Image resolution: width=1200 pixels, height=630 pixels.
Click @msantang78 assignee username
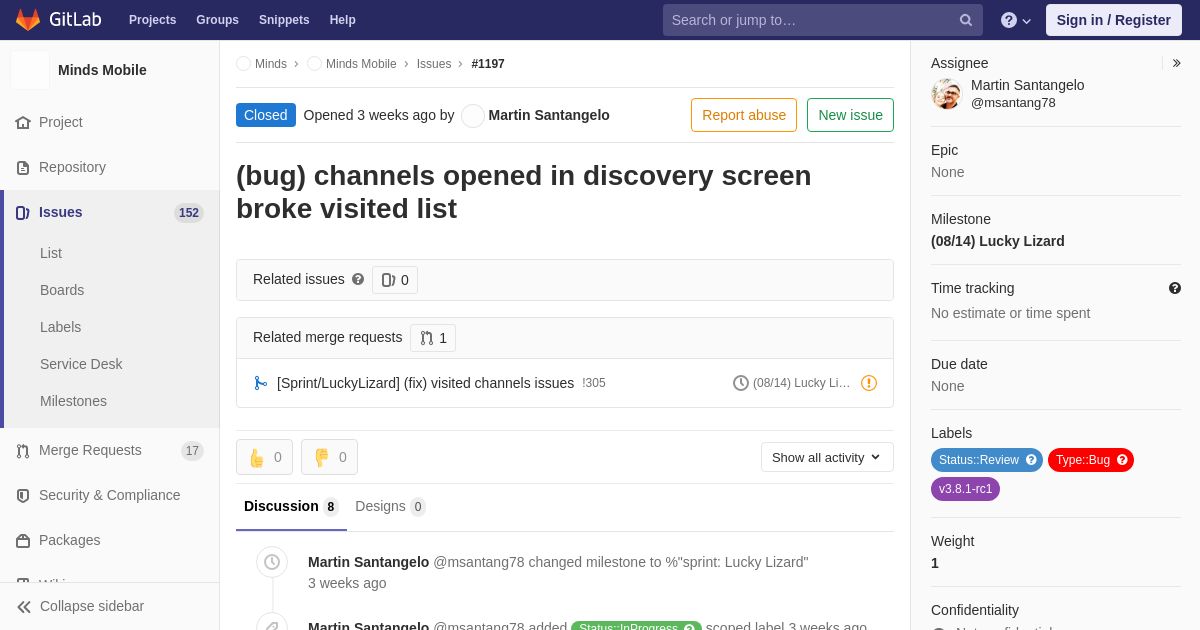tap(1013, 103)
